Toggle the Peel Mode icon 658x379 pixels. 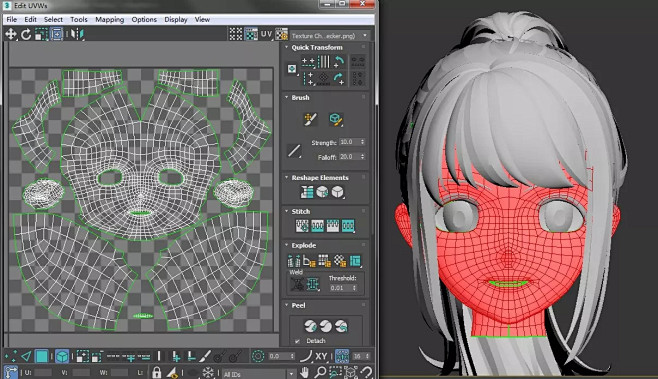[x=326, y=326]
